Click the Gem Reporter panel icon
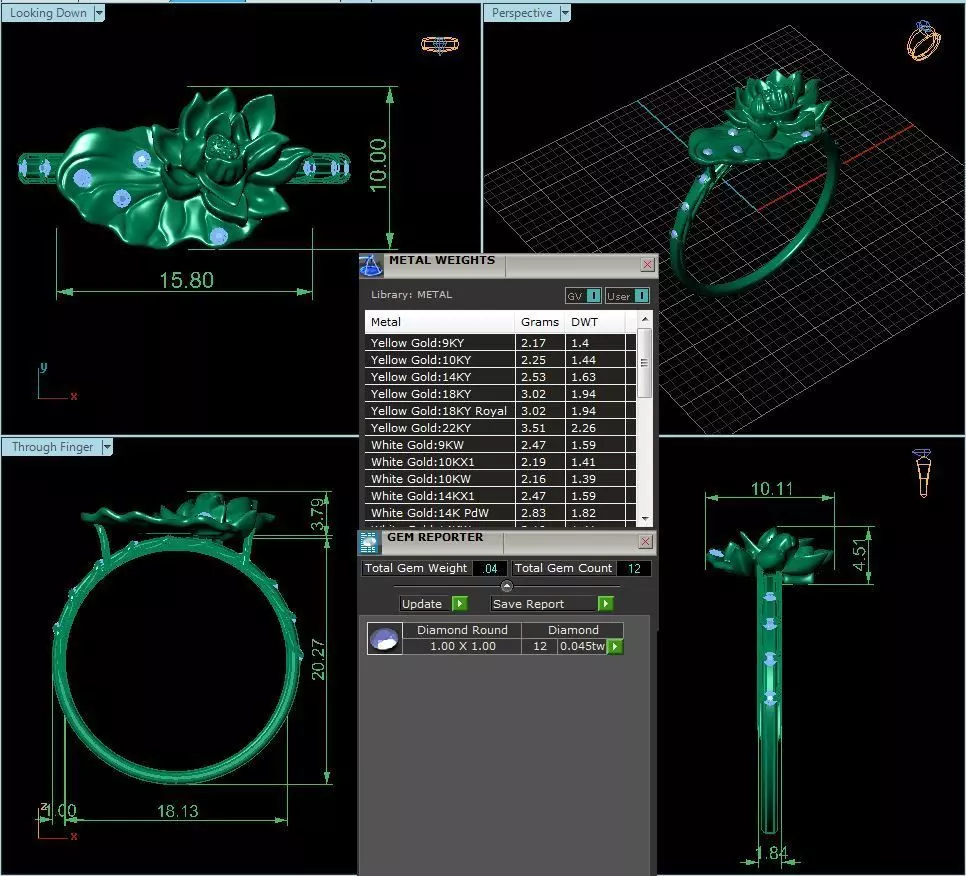 coord(370,542)
